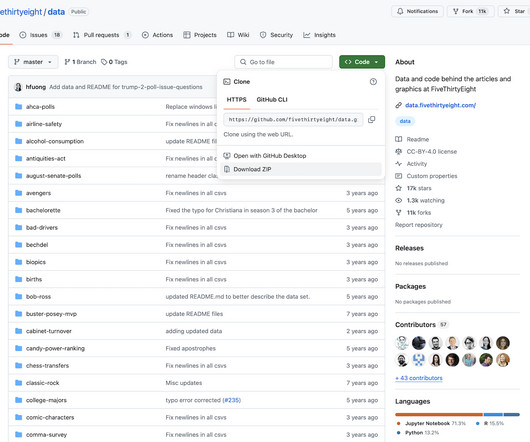Click the Download ZIP option

click(x=300, y=169)
